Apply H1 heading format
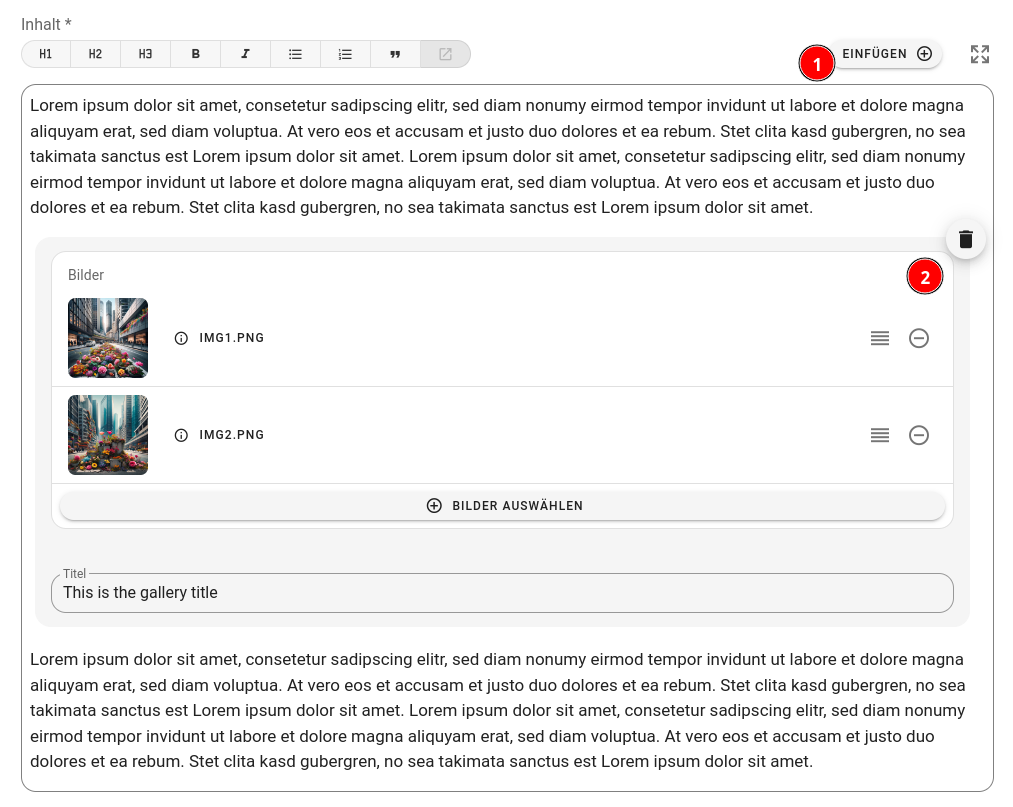The height and width of the screenshot is (807, 1013). click(x=46, y=54)
